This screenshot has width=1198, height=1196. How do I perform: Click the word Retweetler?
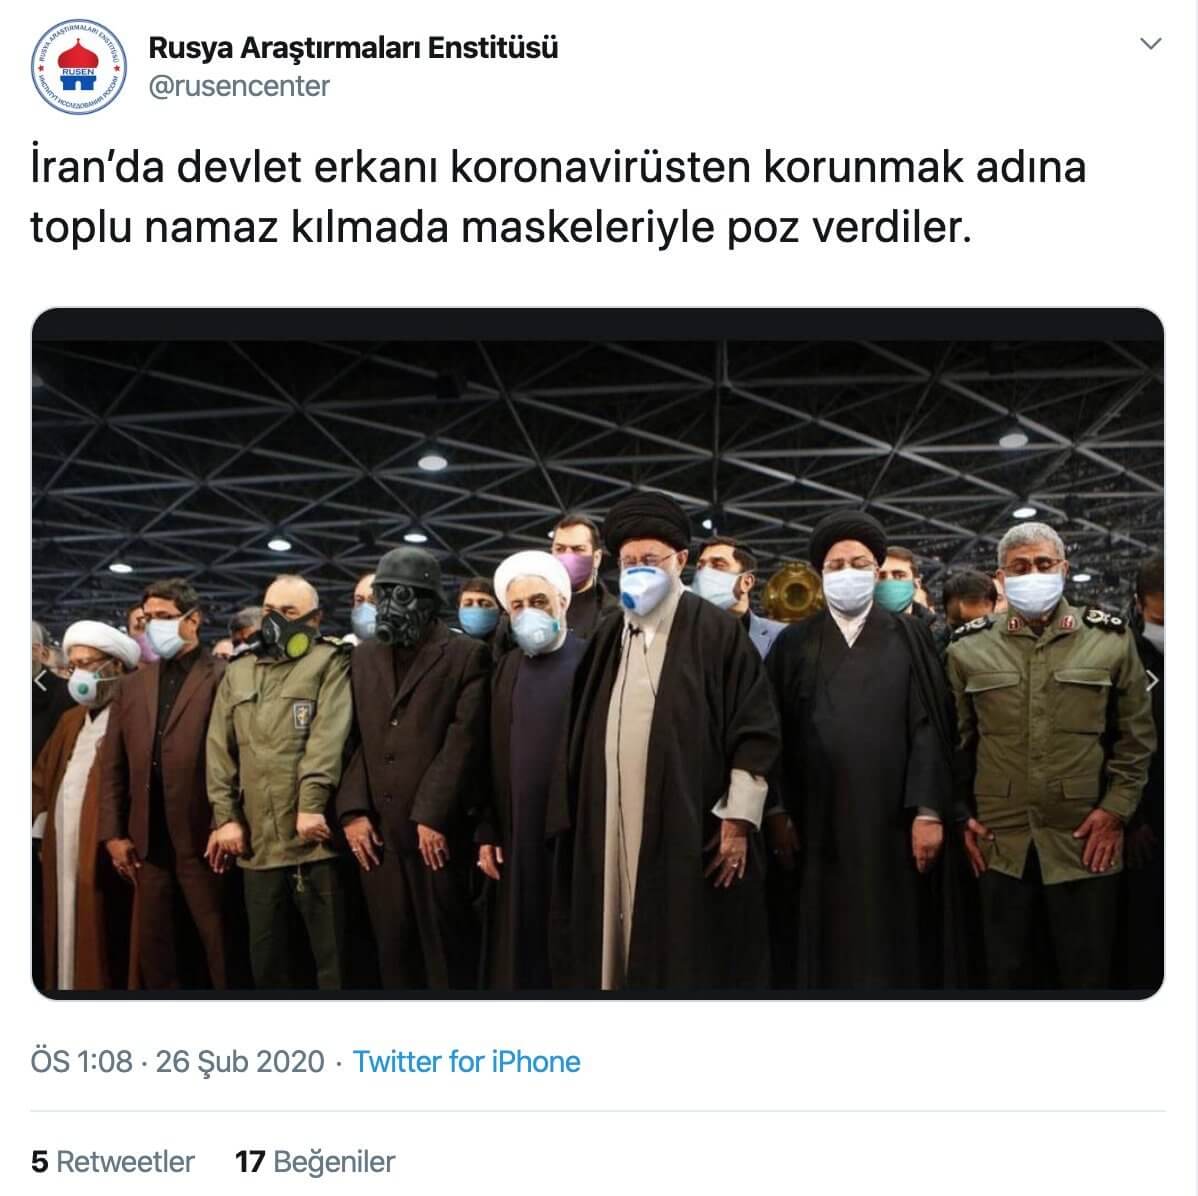(125, 1162)
